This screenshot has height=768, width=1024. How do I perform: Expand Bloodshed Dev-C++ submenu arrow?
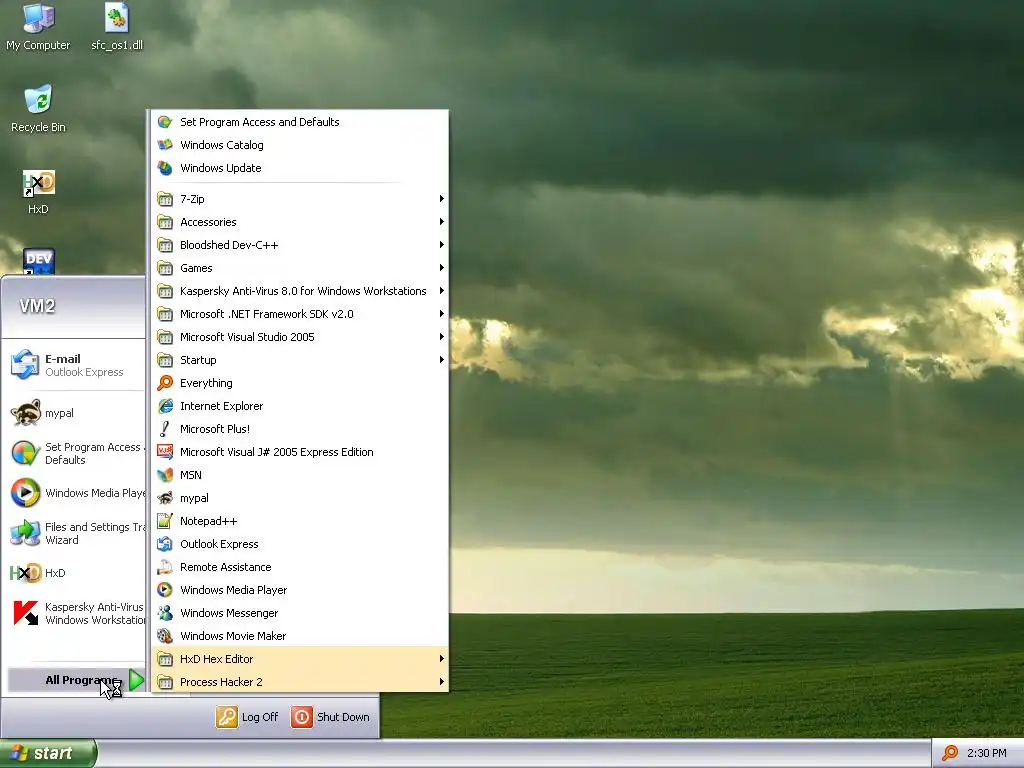pos(441,244)
